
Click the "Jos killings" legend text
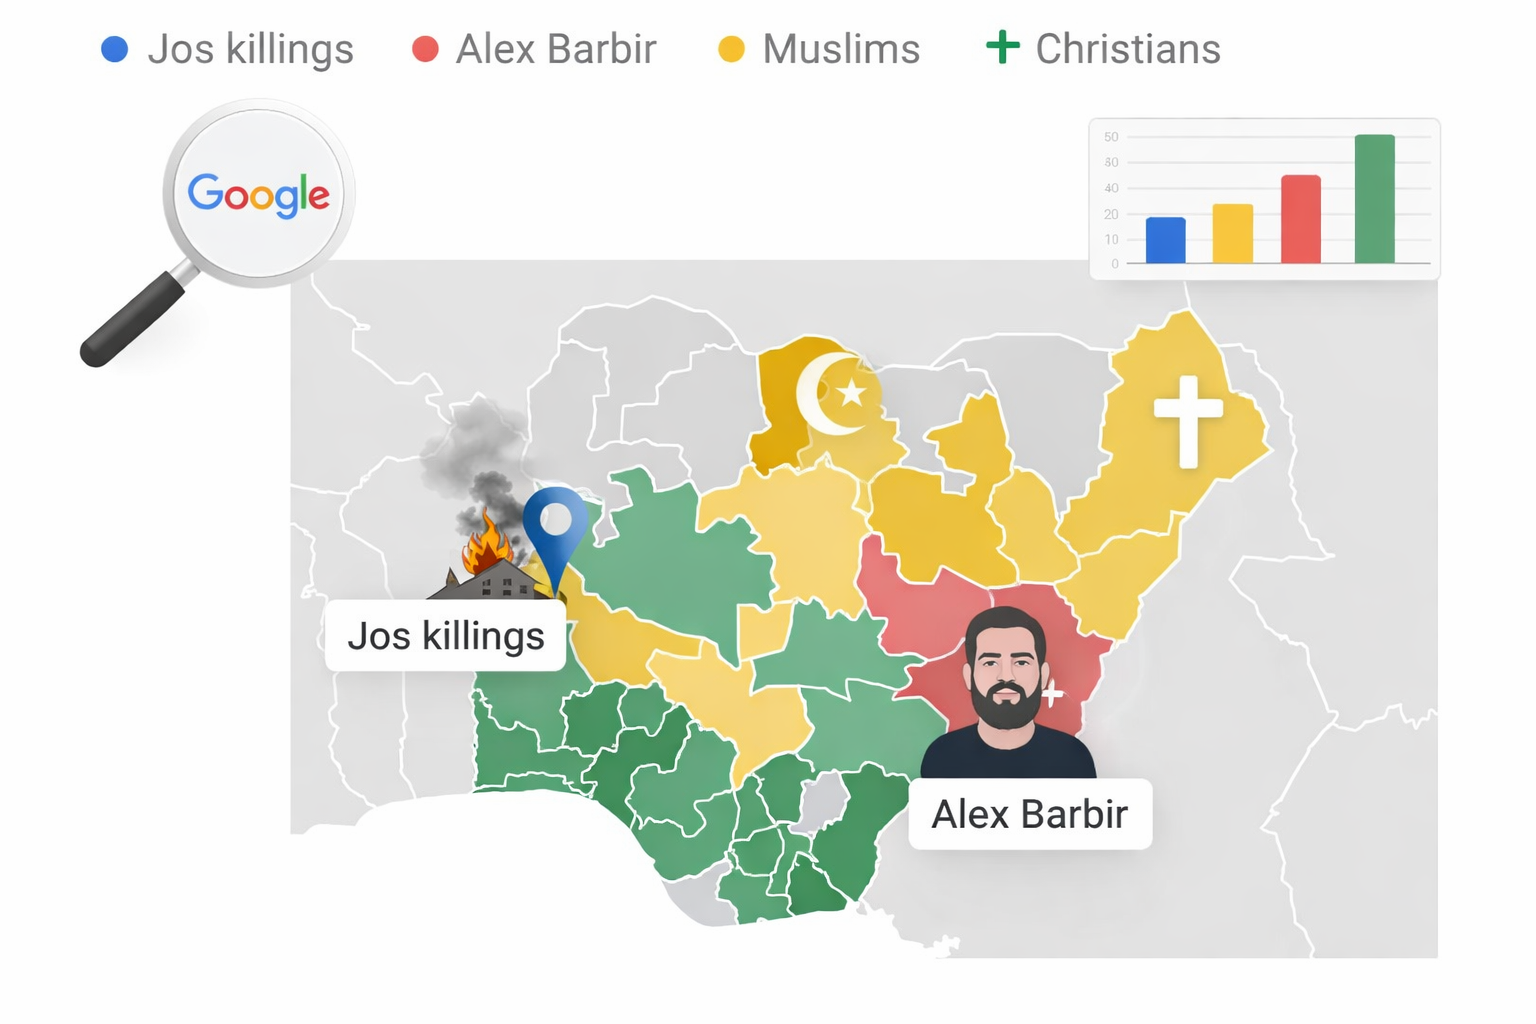point(250,49)
